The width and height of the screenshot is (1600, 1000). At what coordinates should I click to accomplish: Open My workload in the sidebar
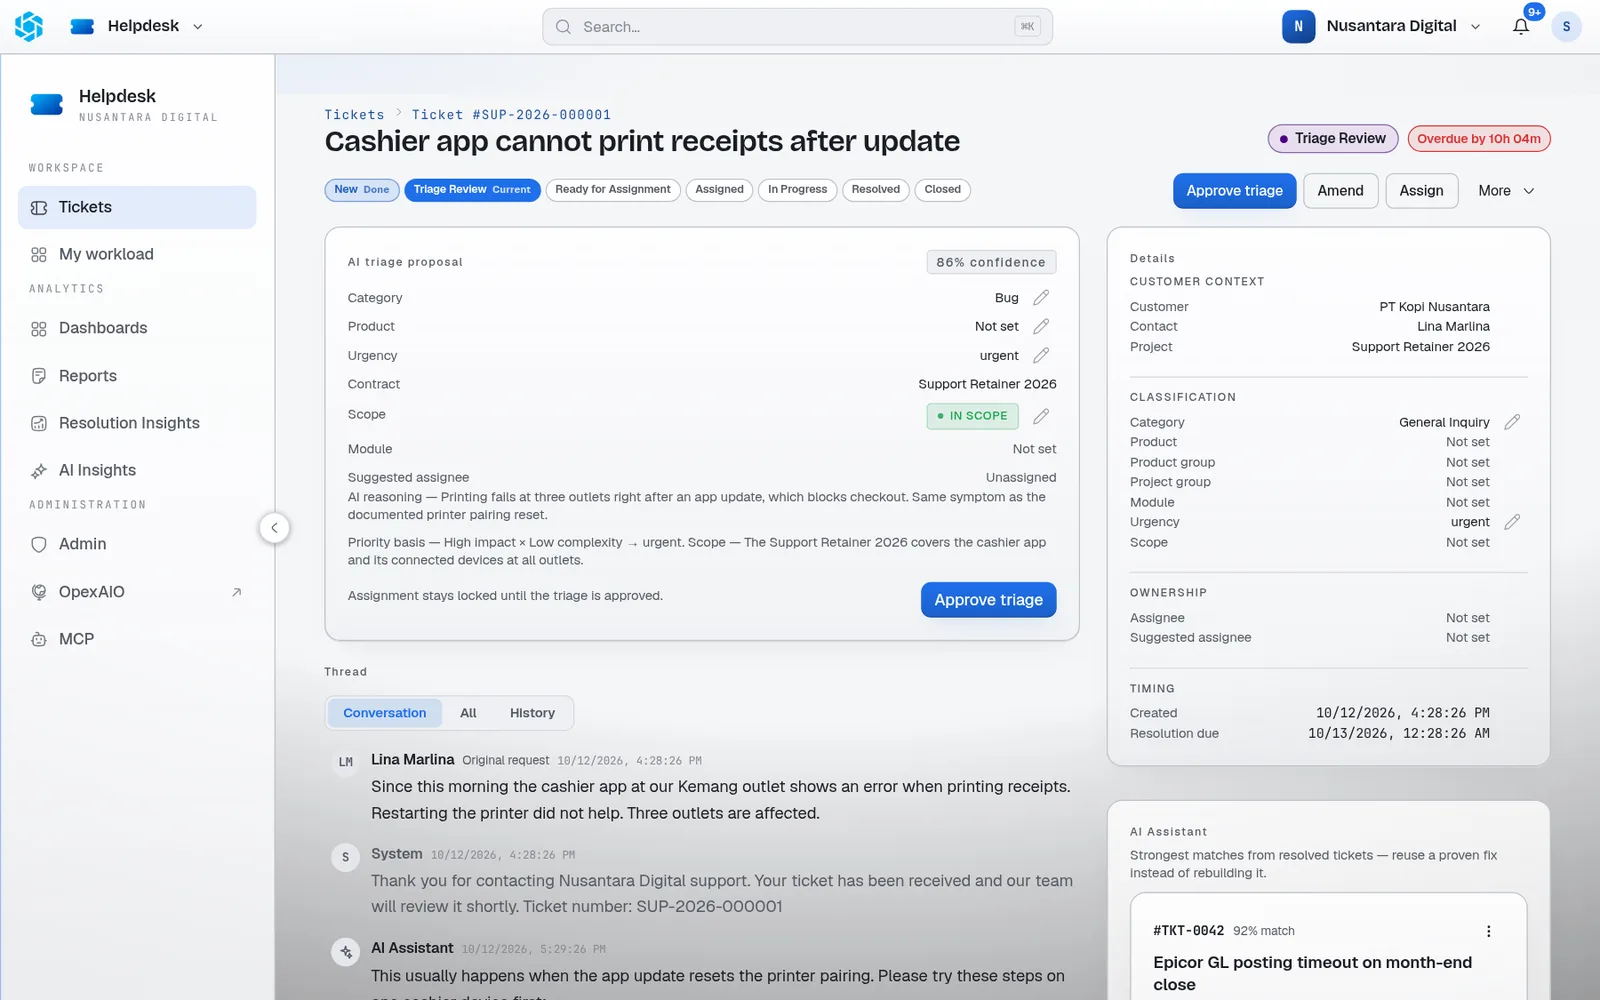click(x=137, y=255)
